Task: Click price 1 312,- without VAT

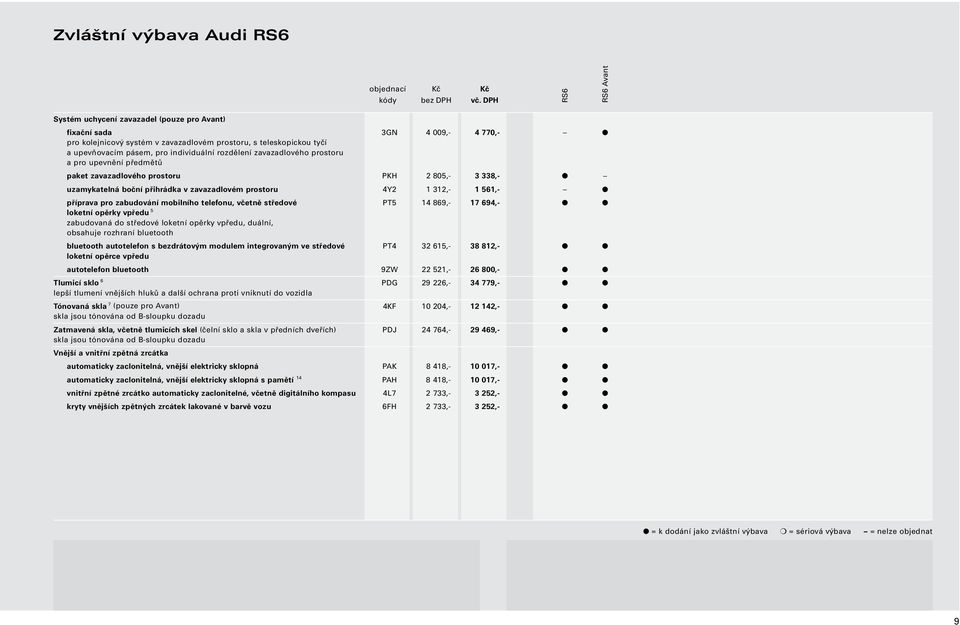Action: click(438, 189)
